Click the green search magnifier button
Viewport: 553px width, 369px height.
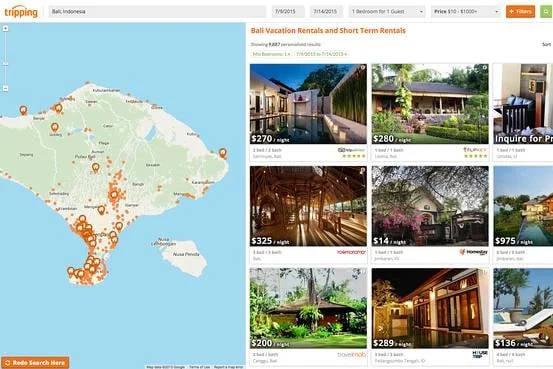tap(546, 12)
